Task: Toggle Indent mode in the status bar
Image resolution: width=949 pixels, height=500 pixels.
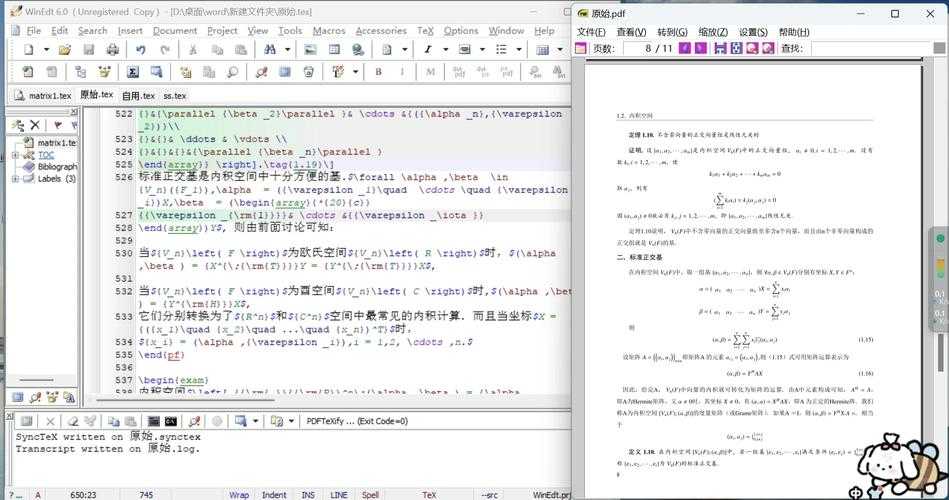Action: point(274,494)
